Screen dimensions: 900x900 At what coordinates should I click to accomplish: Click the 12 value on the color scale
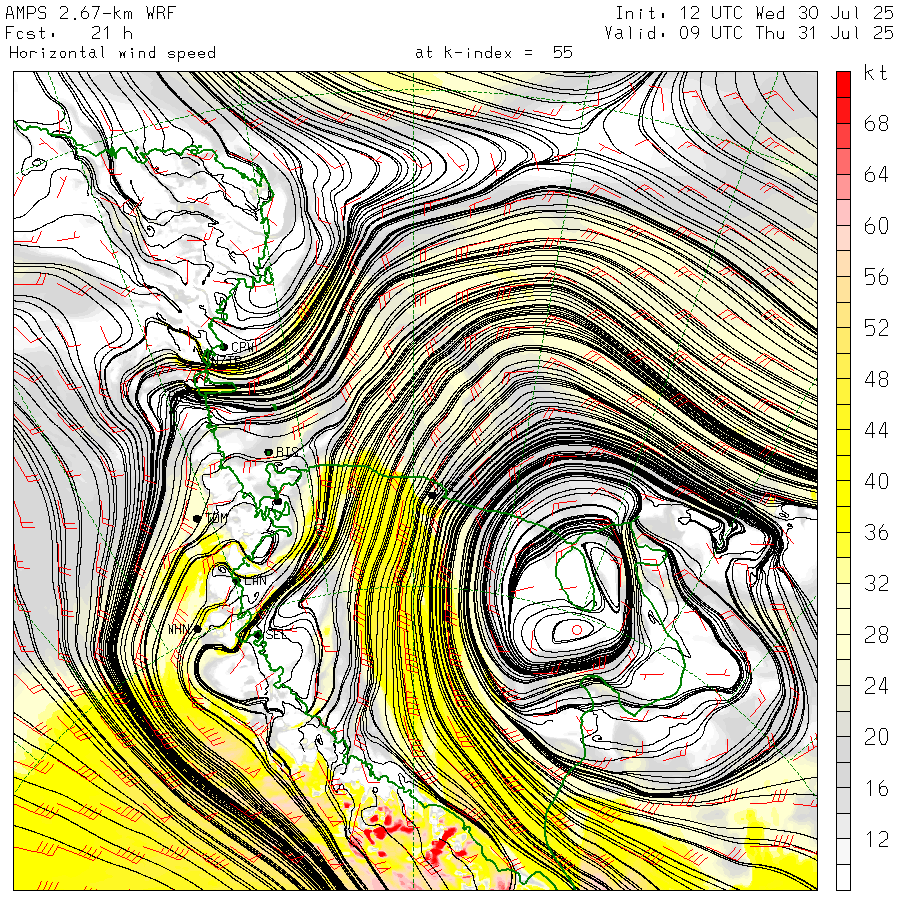pos(876,839)
